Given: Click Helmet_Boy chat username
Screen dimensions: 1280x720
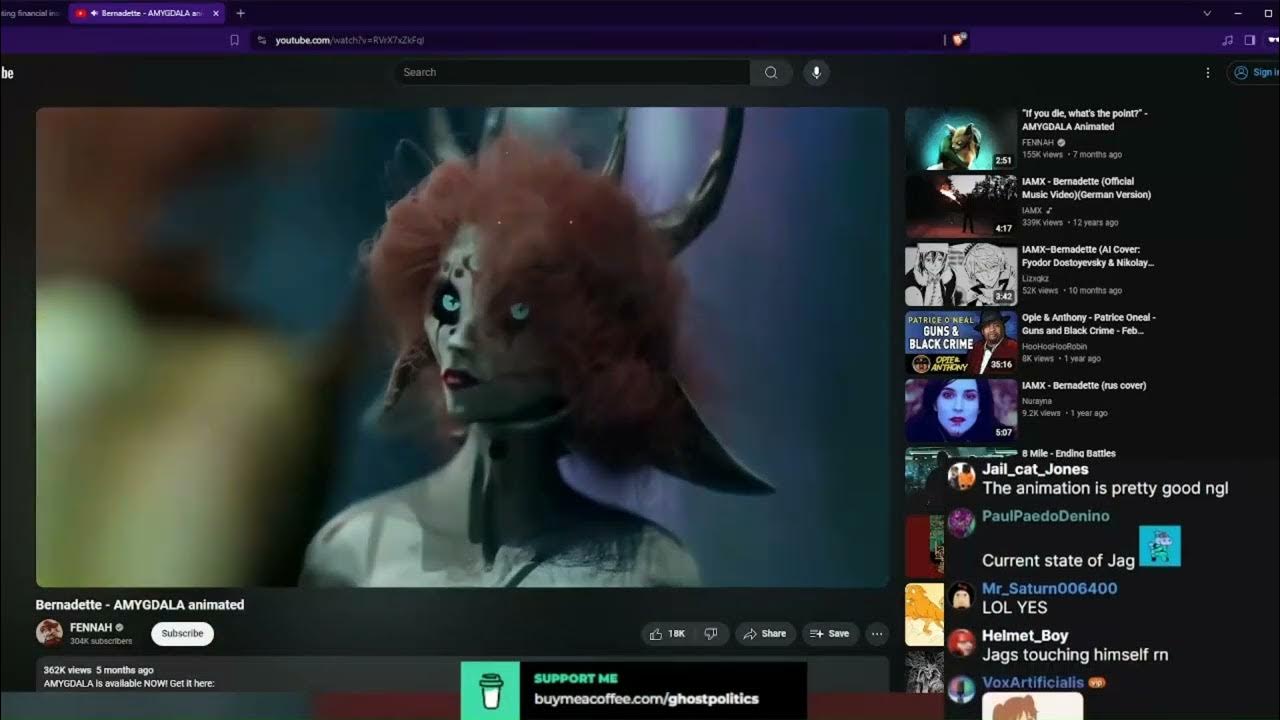Looking at the screenshot, I should click(1025, 636).
